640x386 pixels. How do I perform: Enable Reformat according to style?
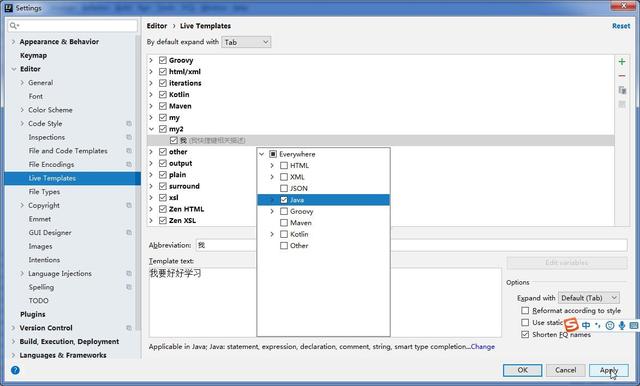coord(525,311)
